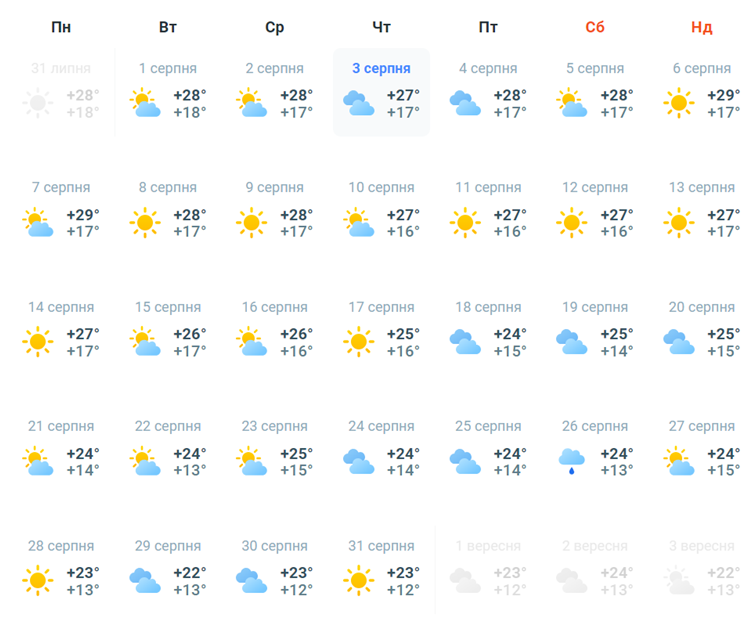Click the Пн weekday header
This screenshot has height=625, width=756.
point(61,27)
